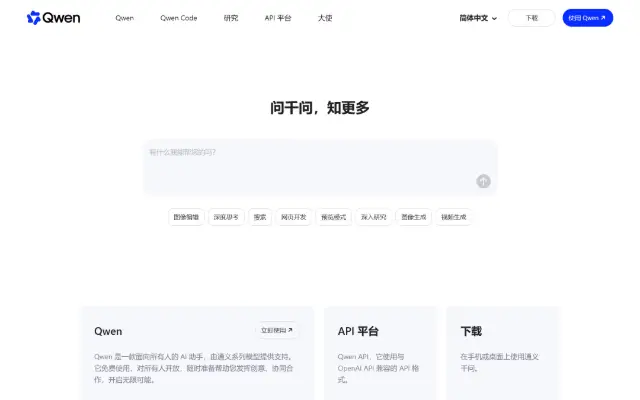640x400 pixels.
Task: Select the 深入研究 chip
Action: coord(373,217)
